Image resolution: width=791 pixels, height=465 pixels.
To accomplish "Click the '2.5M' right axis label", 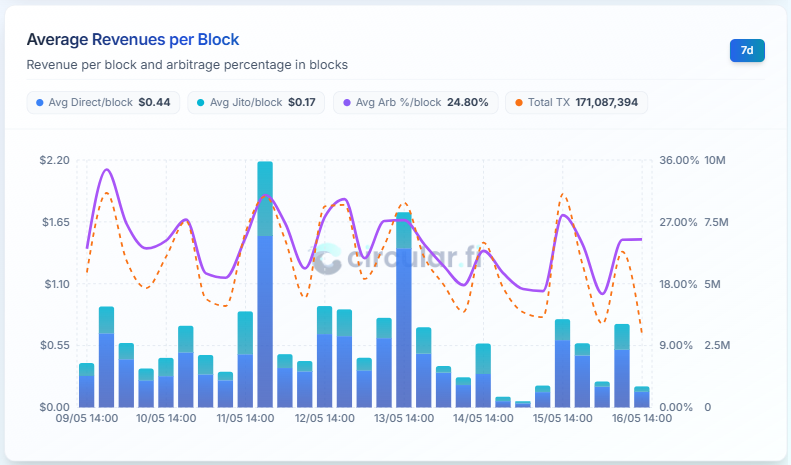I will click(x=717, y=345).
